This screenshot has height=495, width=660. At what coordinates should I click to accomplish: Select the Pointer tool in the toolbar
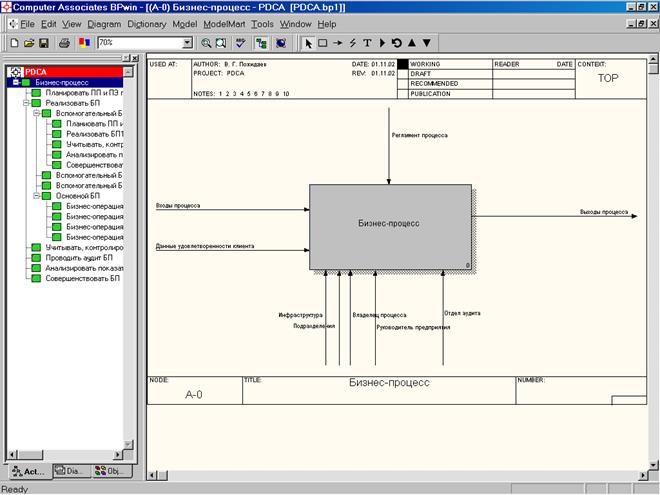pyautogui.click(x=308, y=43)
